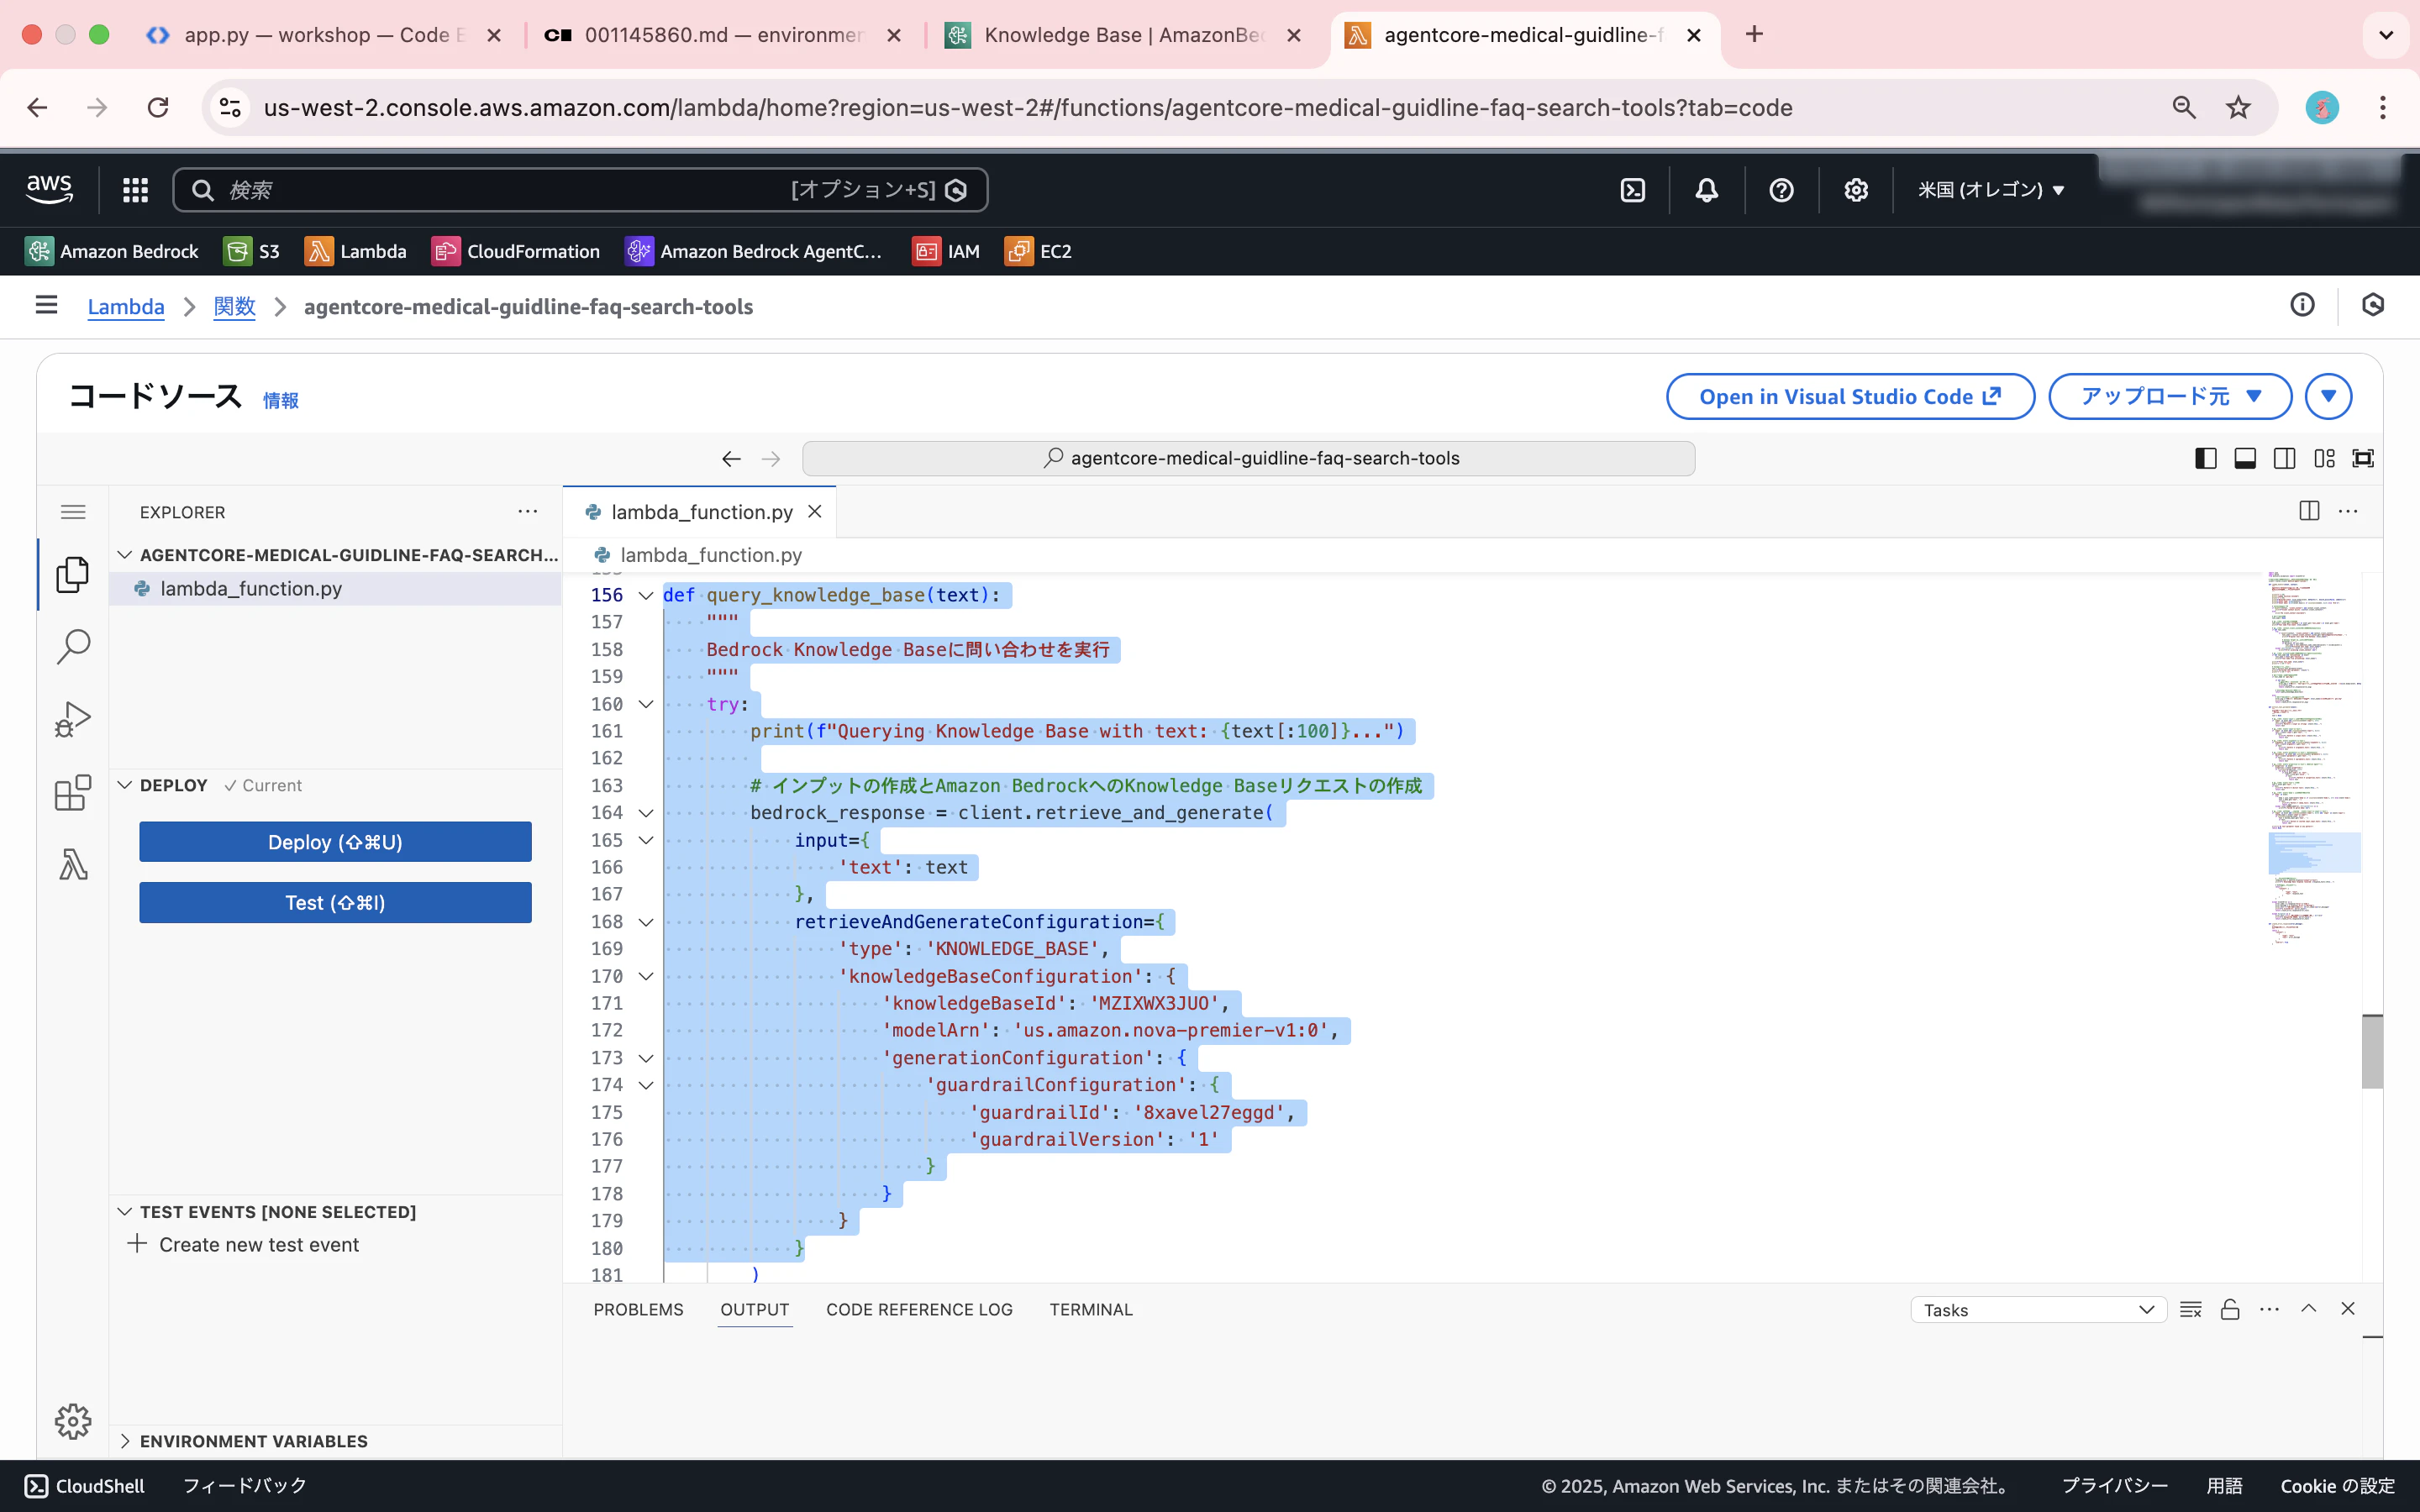
Task: Click the editor command center search box
Action: tap(1248, 458)
